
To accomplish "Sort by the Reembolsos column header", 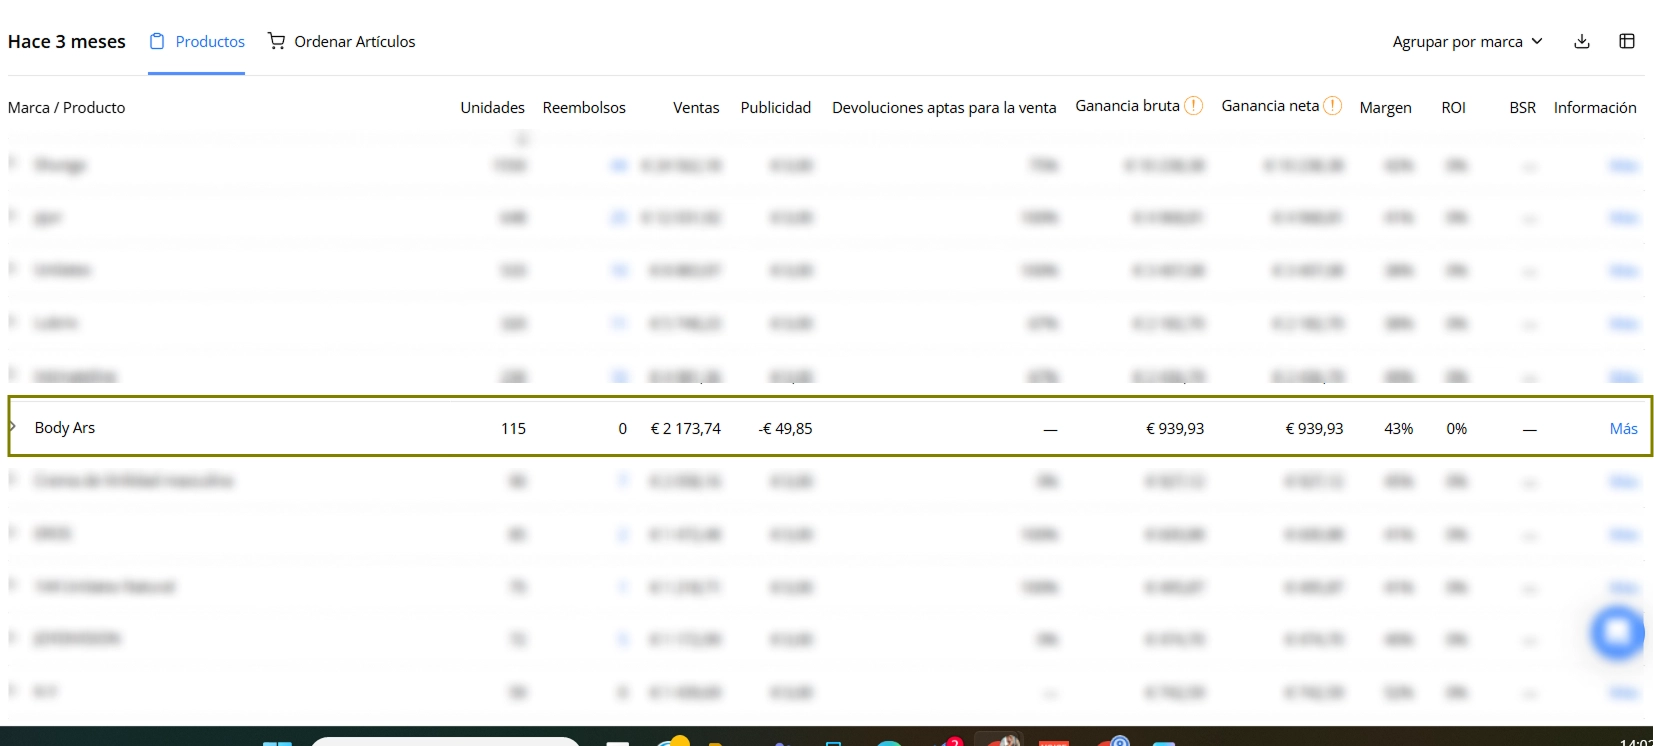I will pos(584,107).
